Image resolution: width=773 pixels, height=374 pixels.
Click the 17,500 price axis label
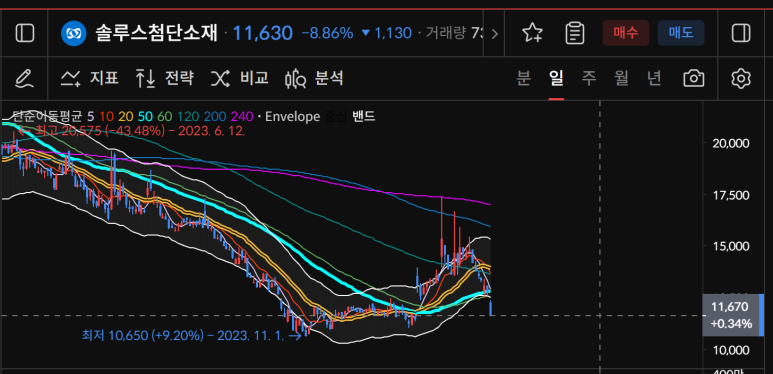(x=731, y=195)
